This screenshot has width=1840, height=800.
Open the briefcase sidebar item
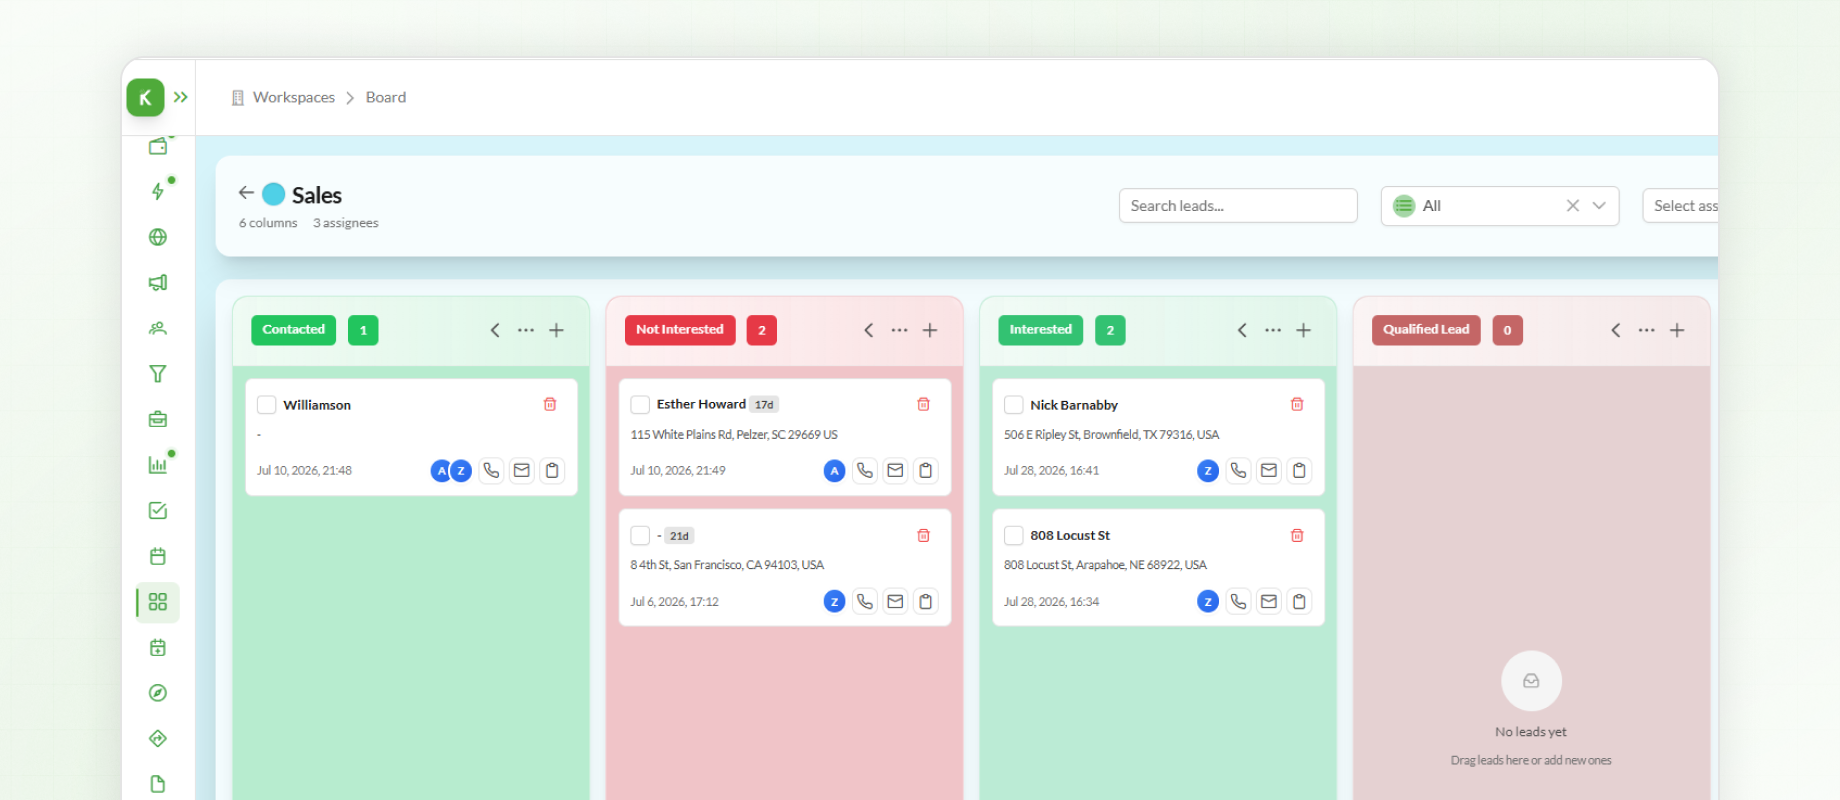[x=158, y=419]
